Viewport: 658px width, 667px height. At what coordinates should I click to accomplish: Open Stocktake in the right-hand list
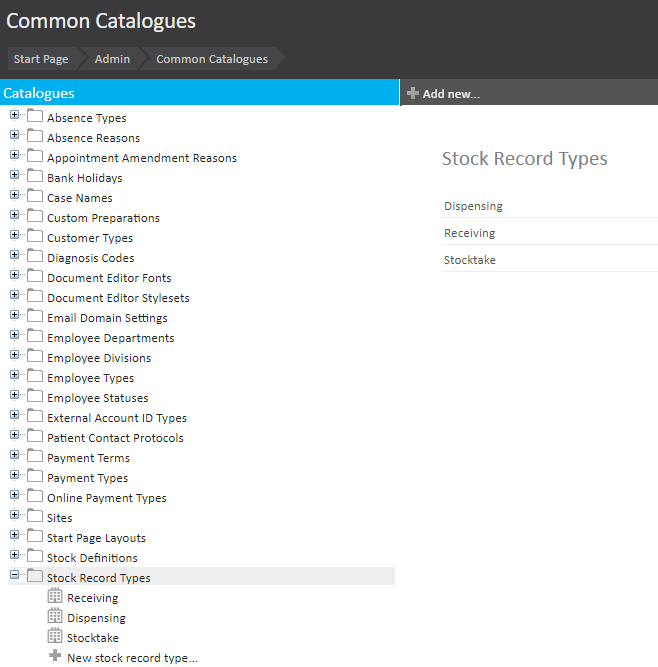[470, 260]
